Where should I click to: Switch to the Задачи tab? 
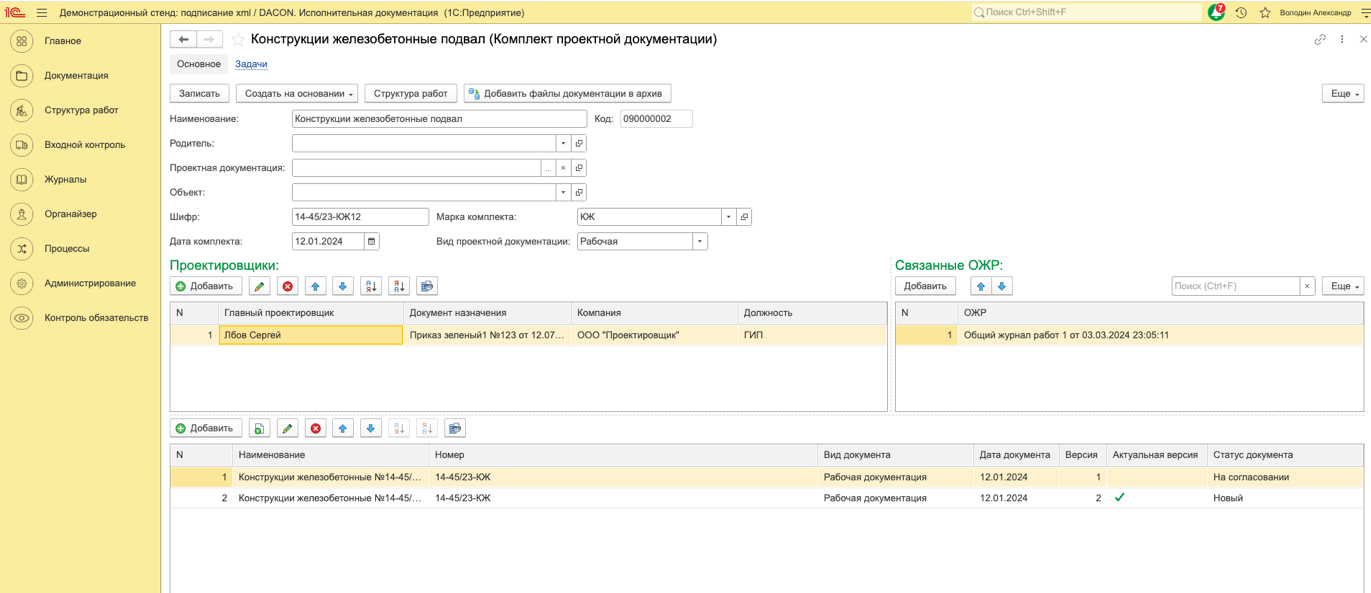pos(251,64)
